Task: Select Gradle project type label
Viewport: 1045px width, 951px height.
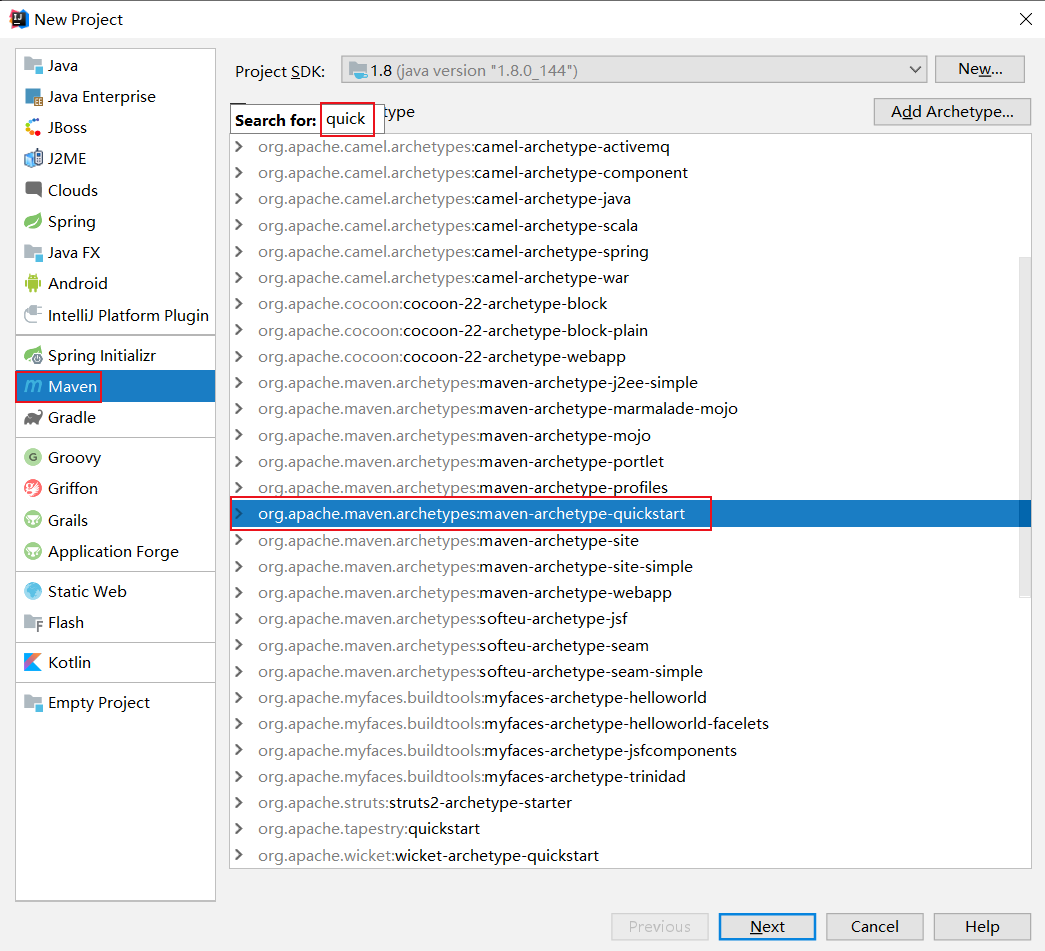Action: 72,418
